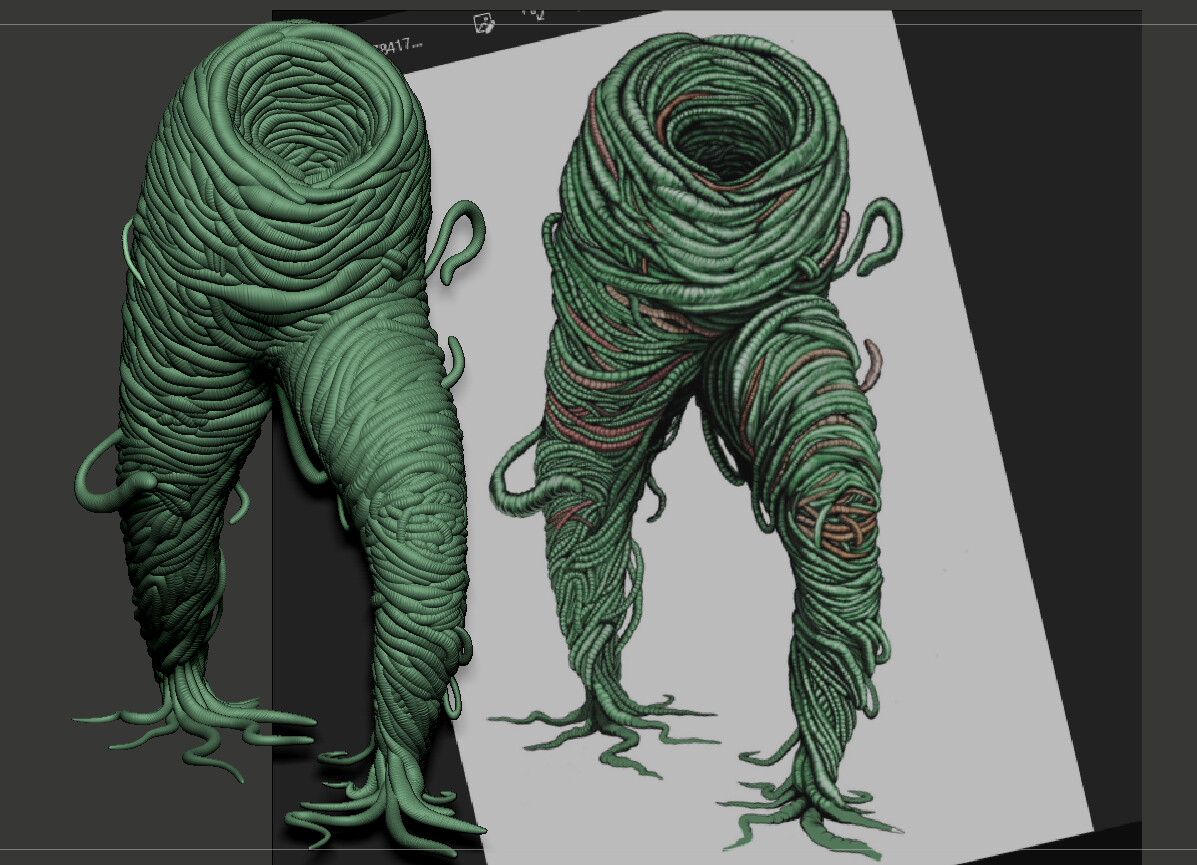Click the filename's trailing ellipsis text

(418, 45)
